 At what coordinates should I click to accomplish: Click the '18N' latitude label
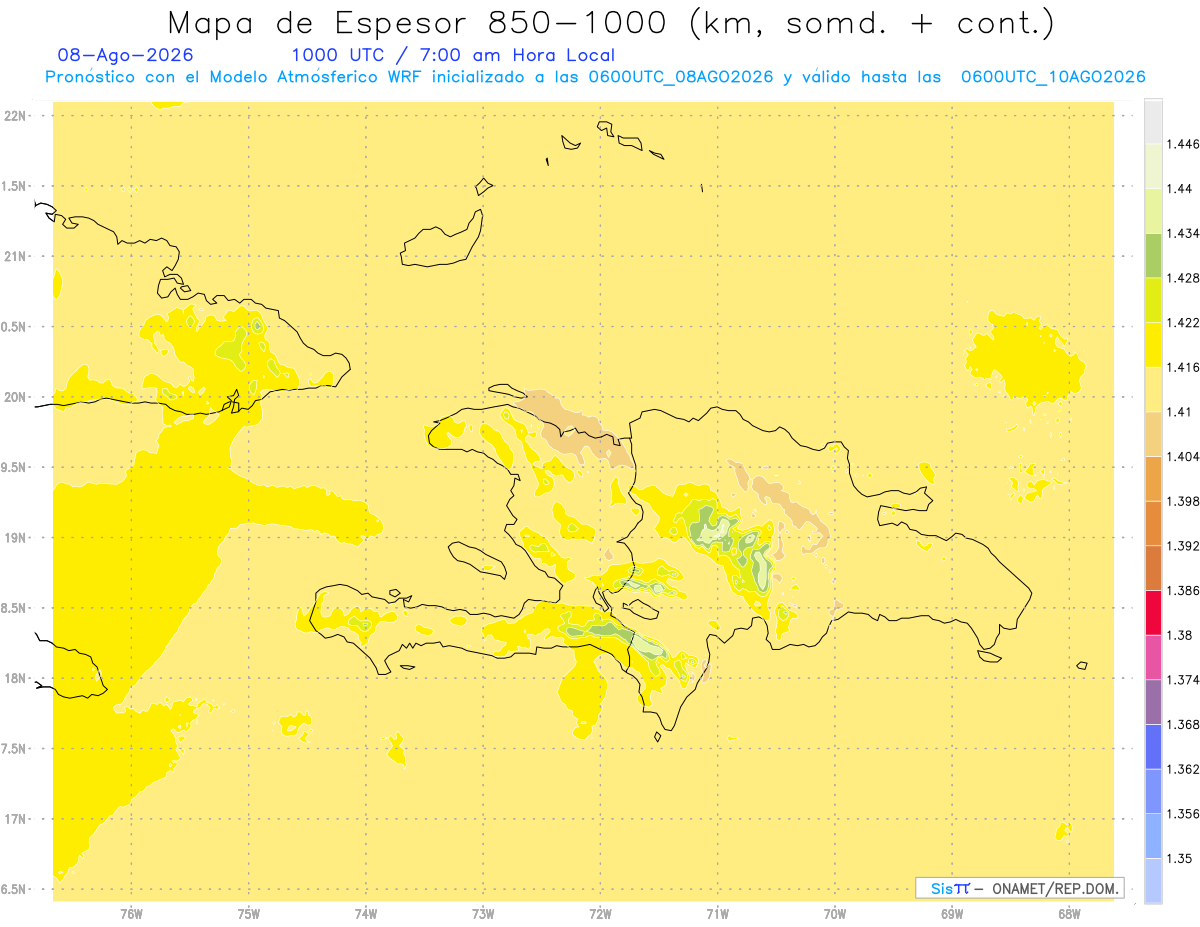pyautogui.click(x=16, y=678)
